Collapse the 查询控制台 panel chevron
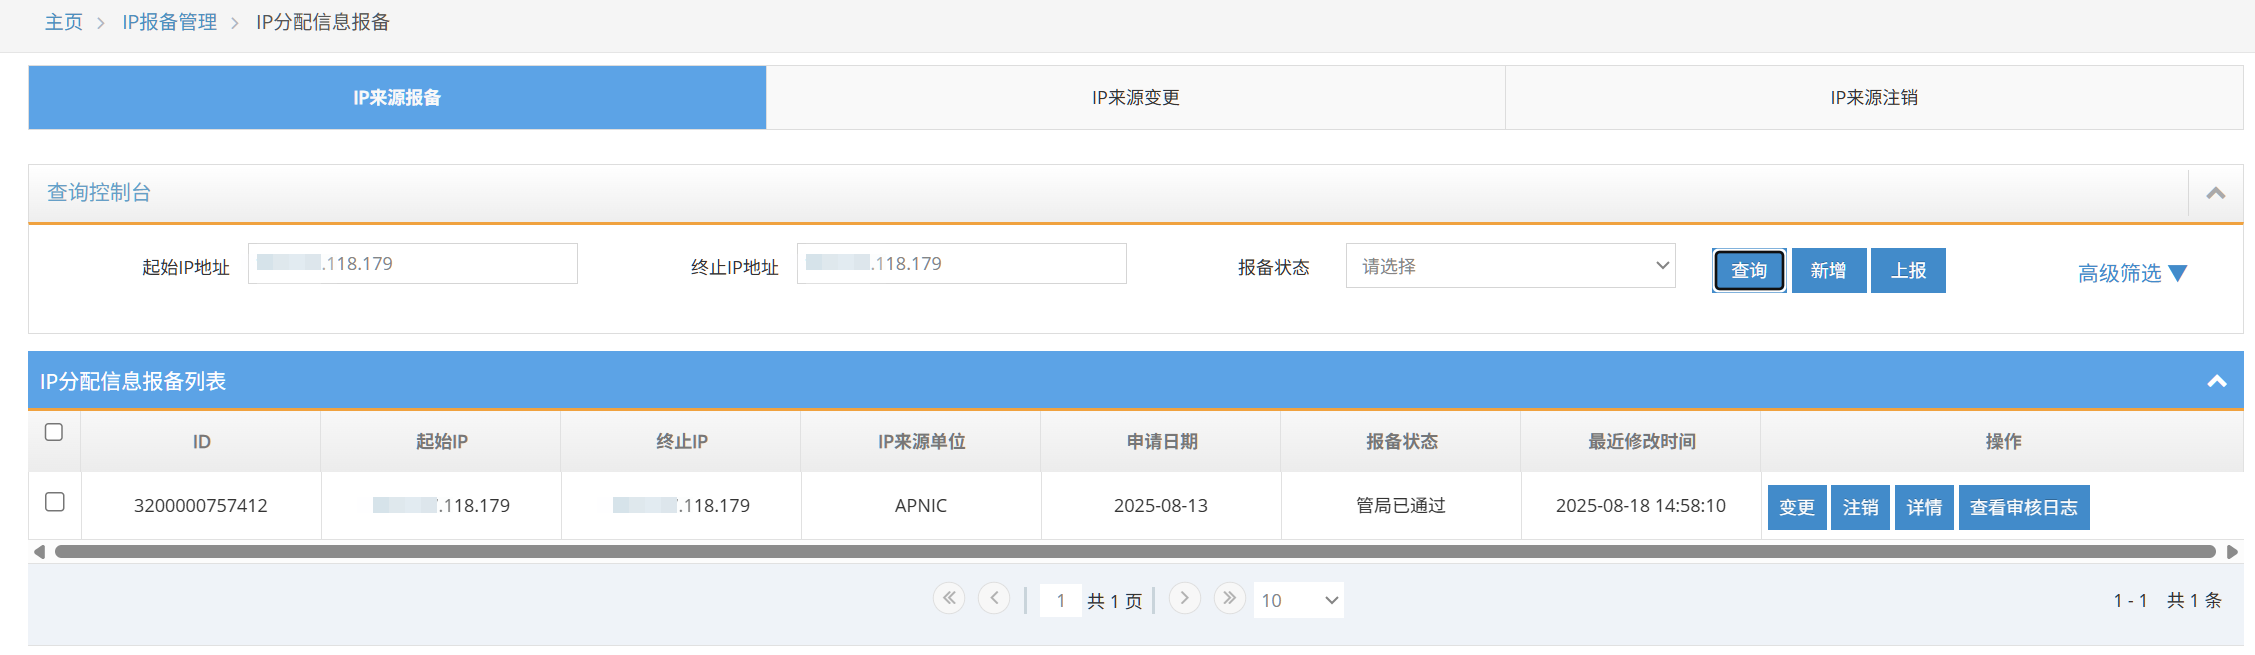The width and height of the screenshot is (2255, 655). coord(2216,193)
